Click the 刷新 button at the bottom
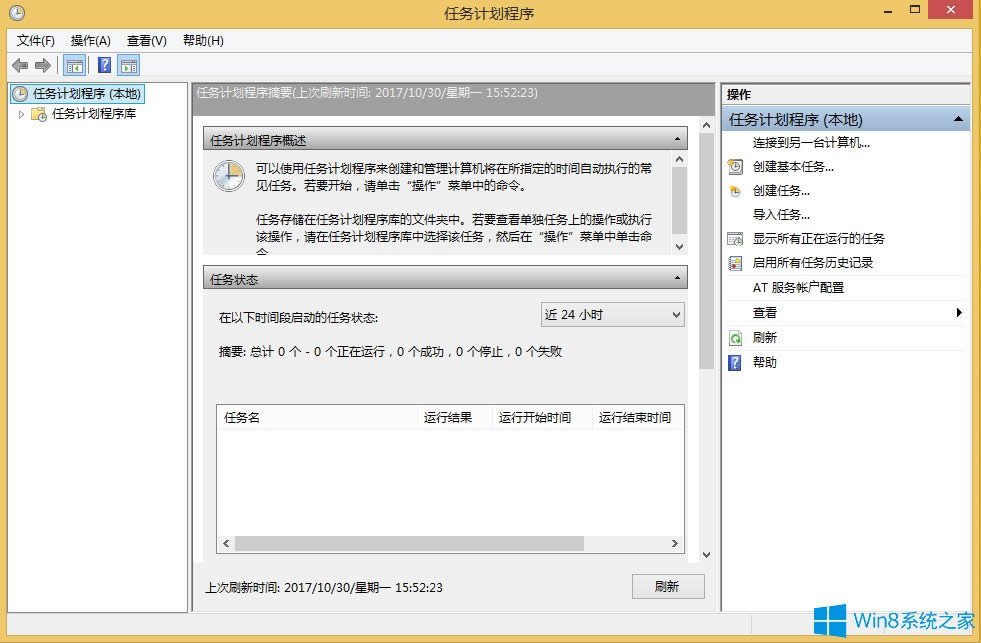The image size is (981, 643). click(667, 587)
